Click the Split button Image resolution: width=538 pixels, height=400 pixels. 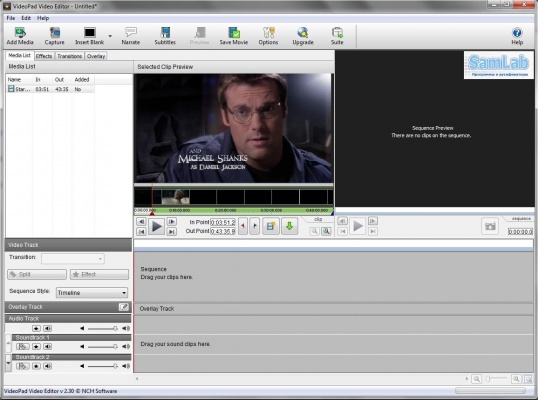point(37,274)
